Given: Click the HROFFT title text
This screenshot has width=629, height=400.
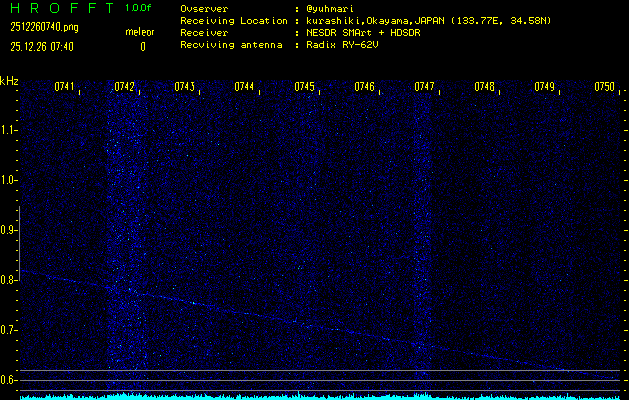Looking at the screenshot, I should pyautogui.click(x=62, y=9).
